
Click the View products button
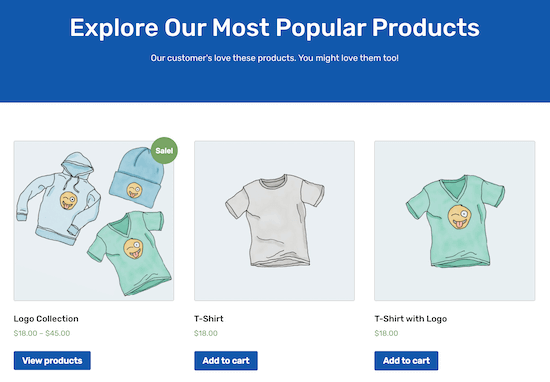click(52, 361)
